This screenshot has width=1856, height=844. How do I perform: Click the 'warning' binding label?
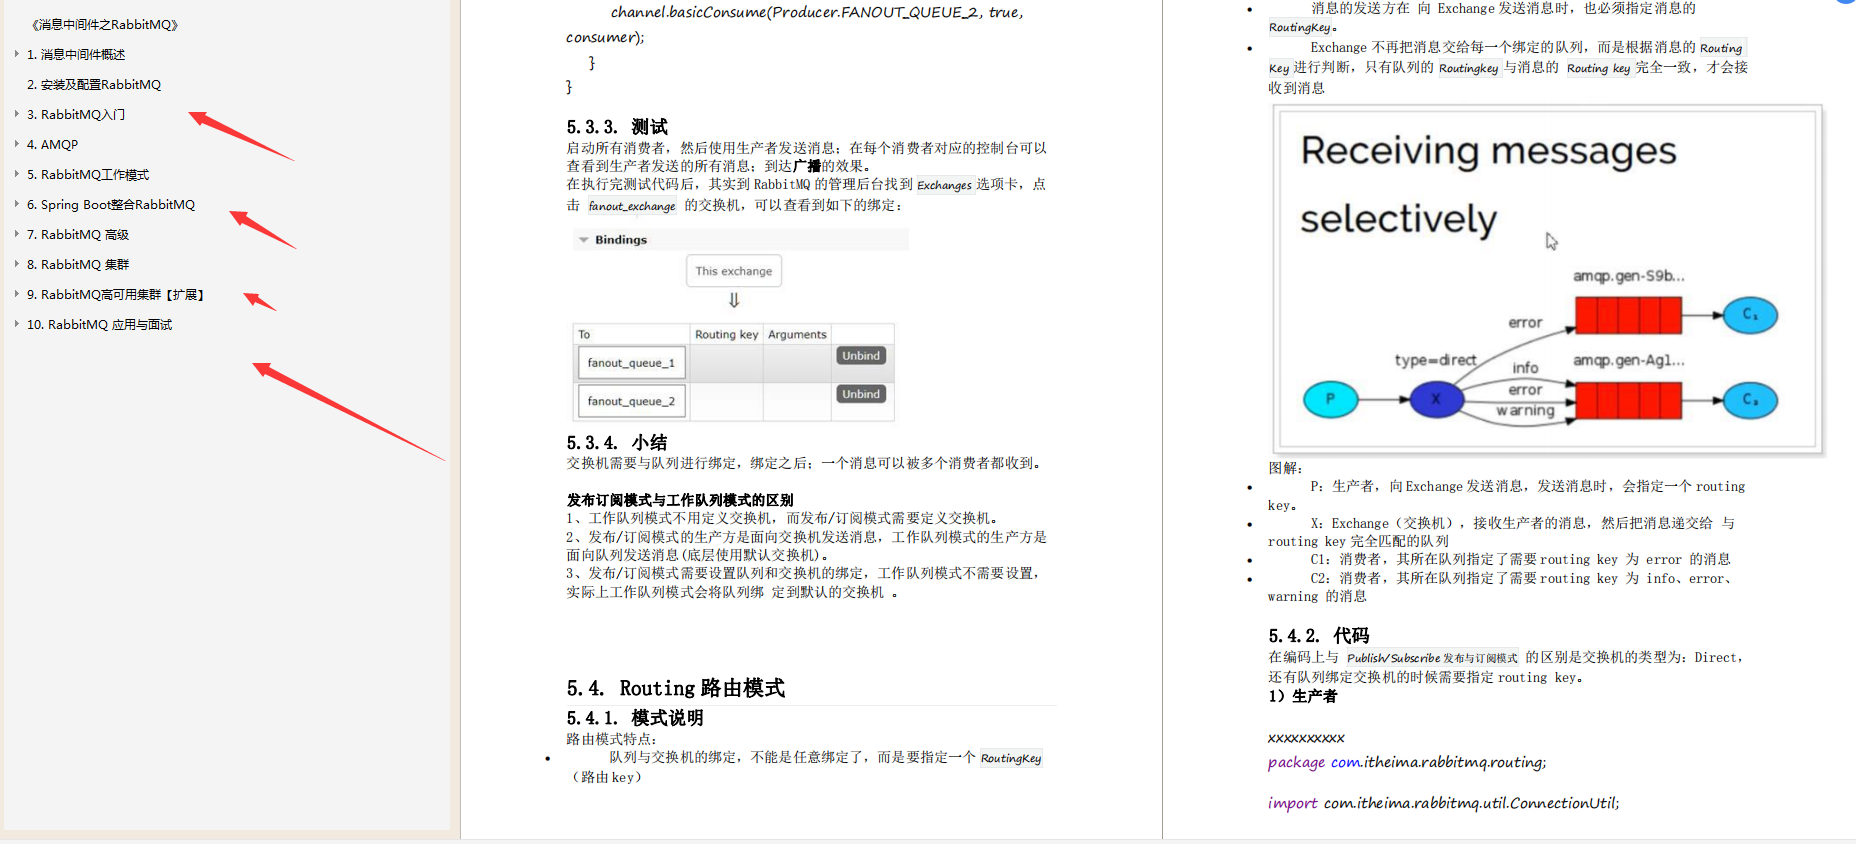click(x=1525, y=410)
